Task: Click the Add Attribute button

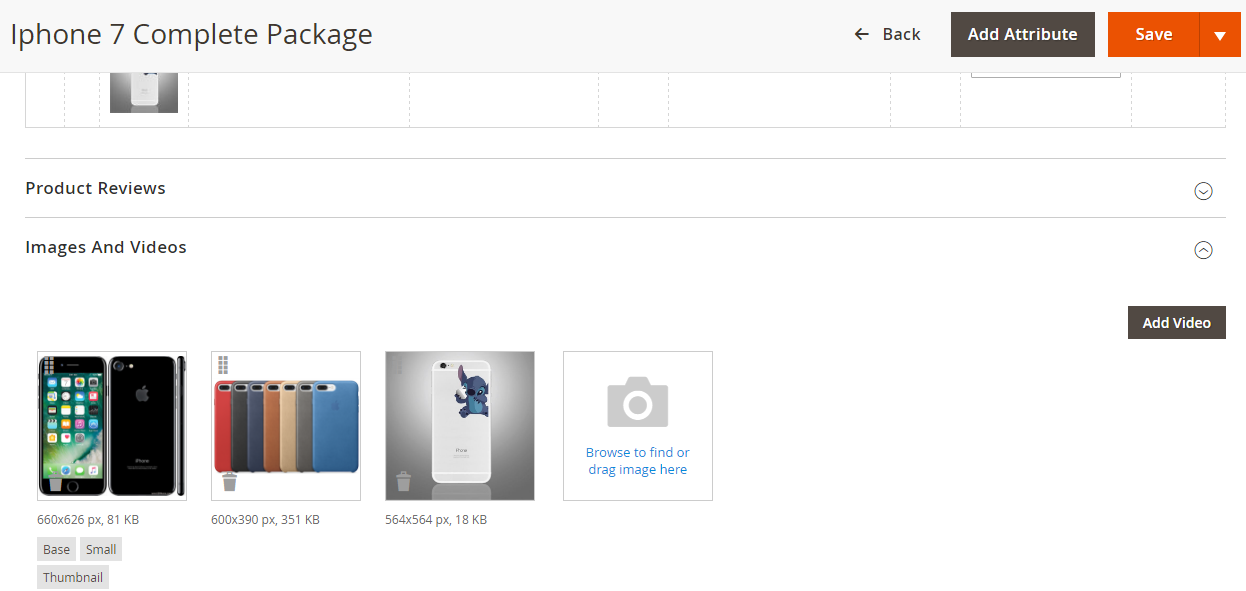Action: (x=1023, y=35)
